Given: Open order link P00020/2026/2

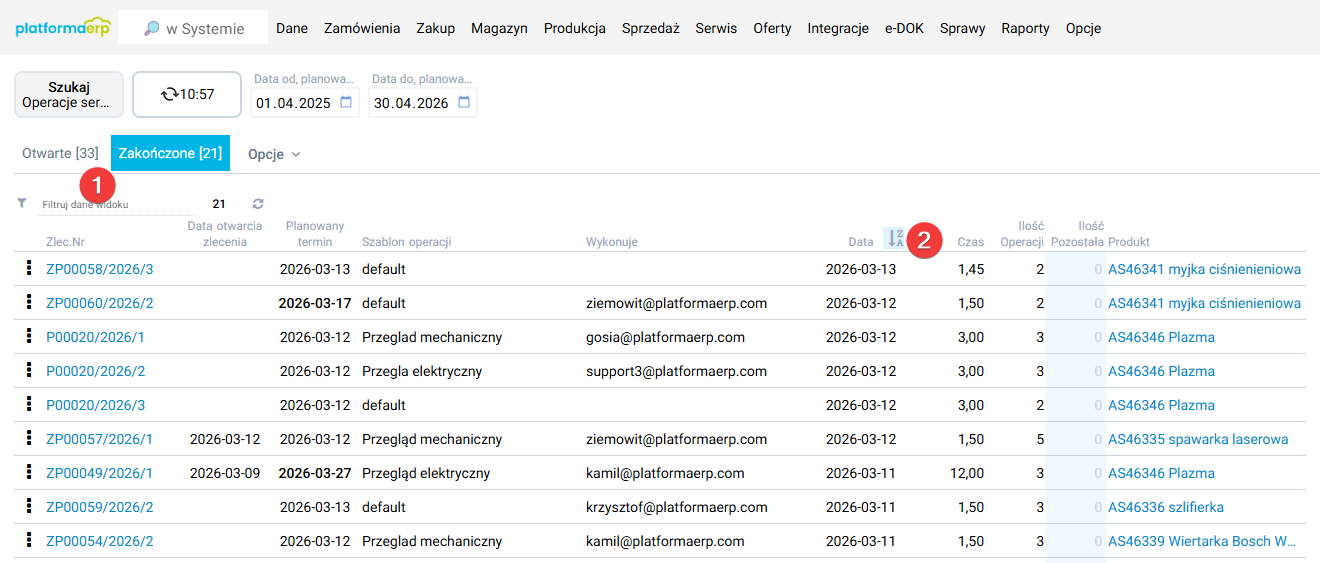Looking at the screenshot, I should click(x=95, y=371).
